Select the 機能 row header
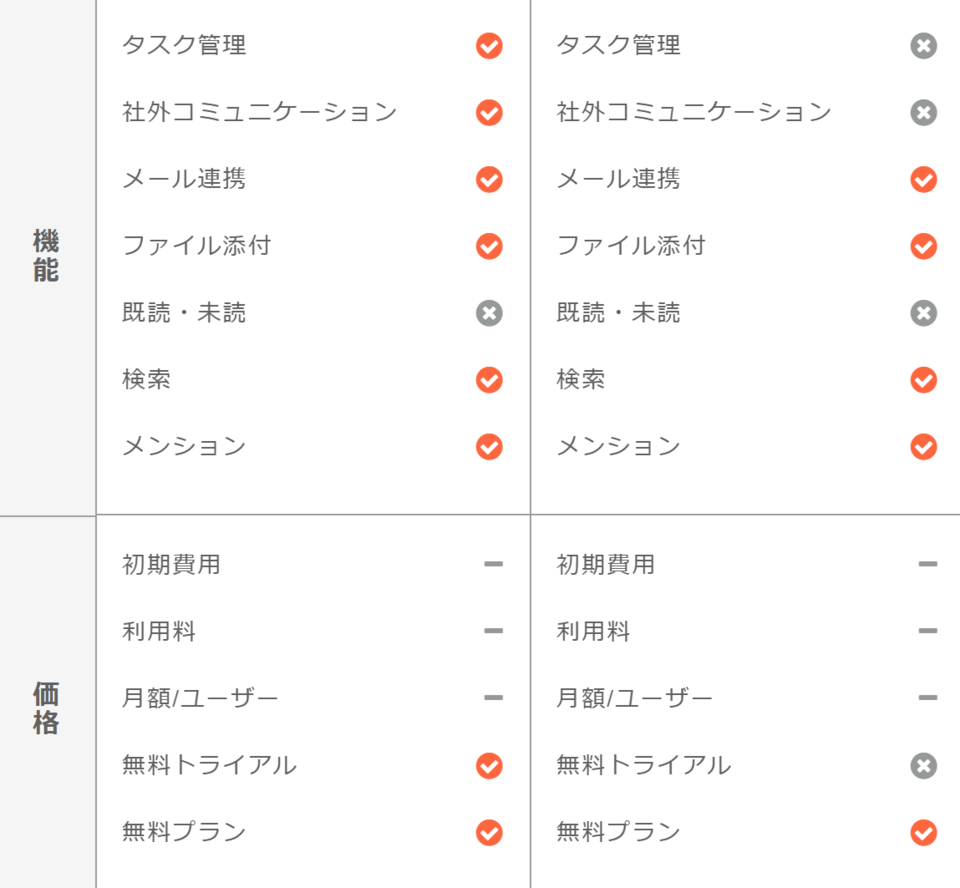This screenshot has height=888, width=960. (x=46, y=255)
